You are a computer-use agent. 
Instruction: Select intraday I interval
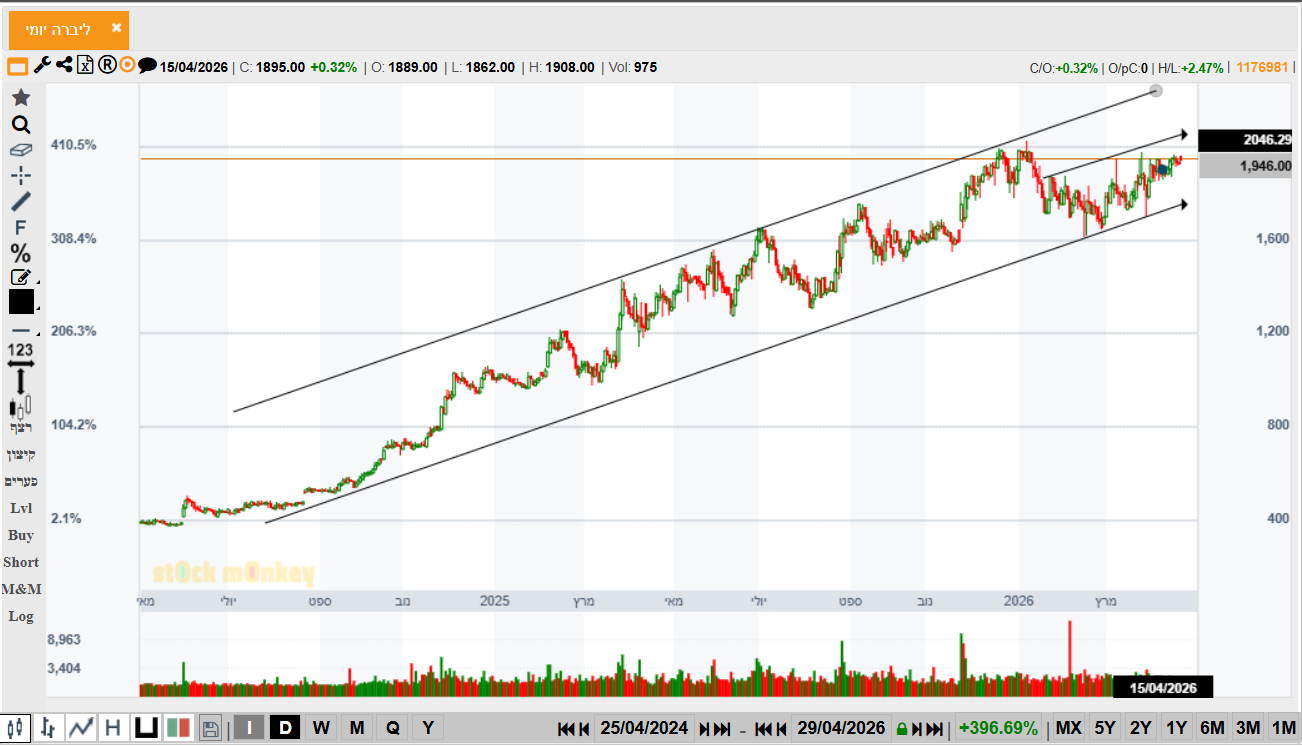pos(250,727)
